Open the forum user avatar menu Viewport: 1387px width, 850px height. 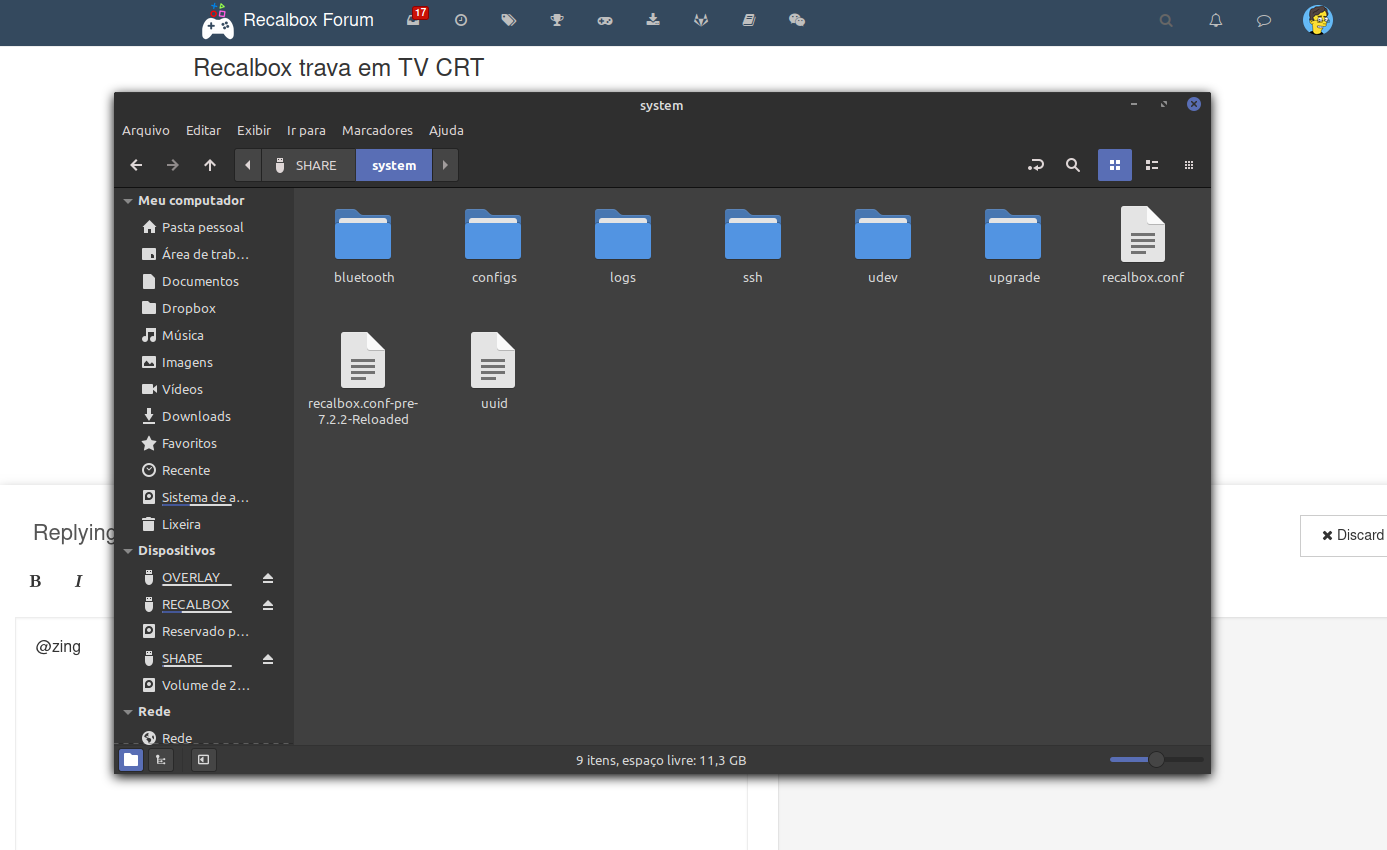(x=1318, y=20)
